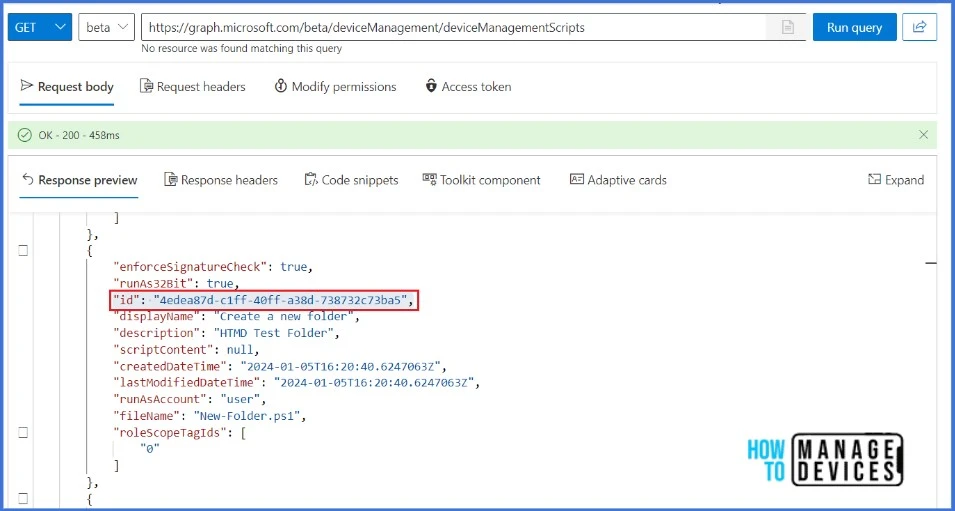This screenshot has height=511, width=955.
Task: Click the Modify permissions key icon
Action: (x=281, y=86)
